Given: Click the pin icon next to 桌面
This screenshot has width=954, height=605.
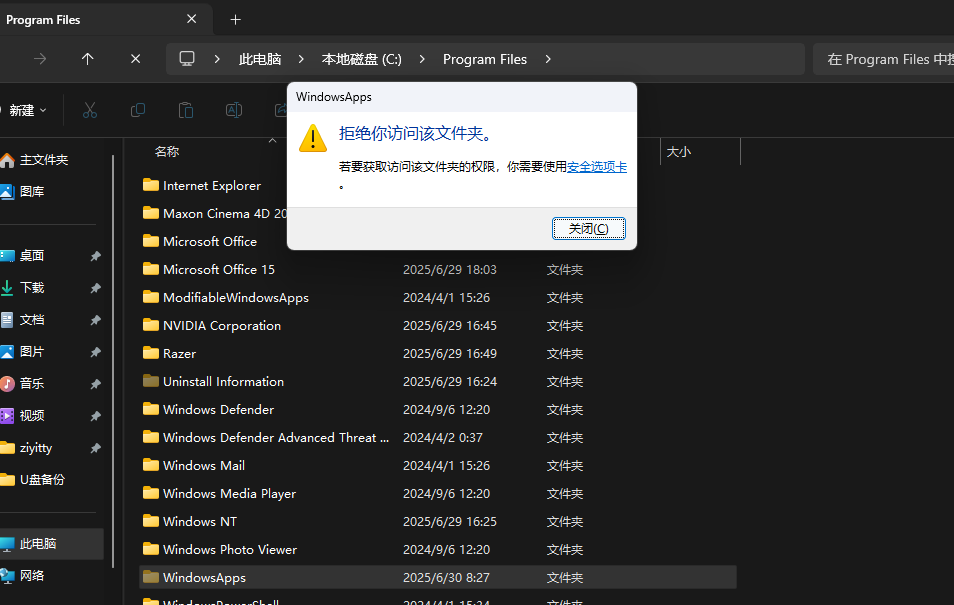Looking at the screenshot, I should click(96, 256).
